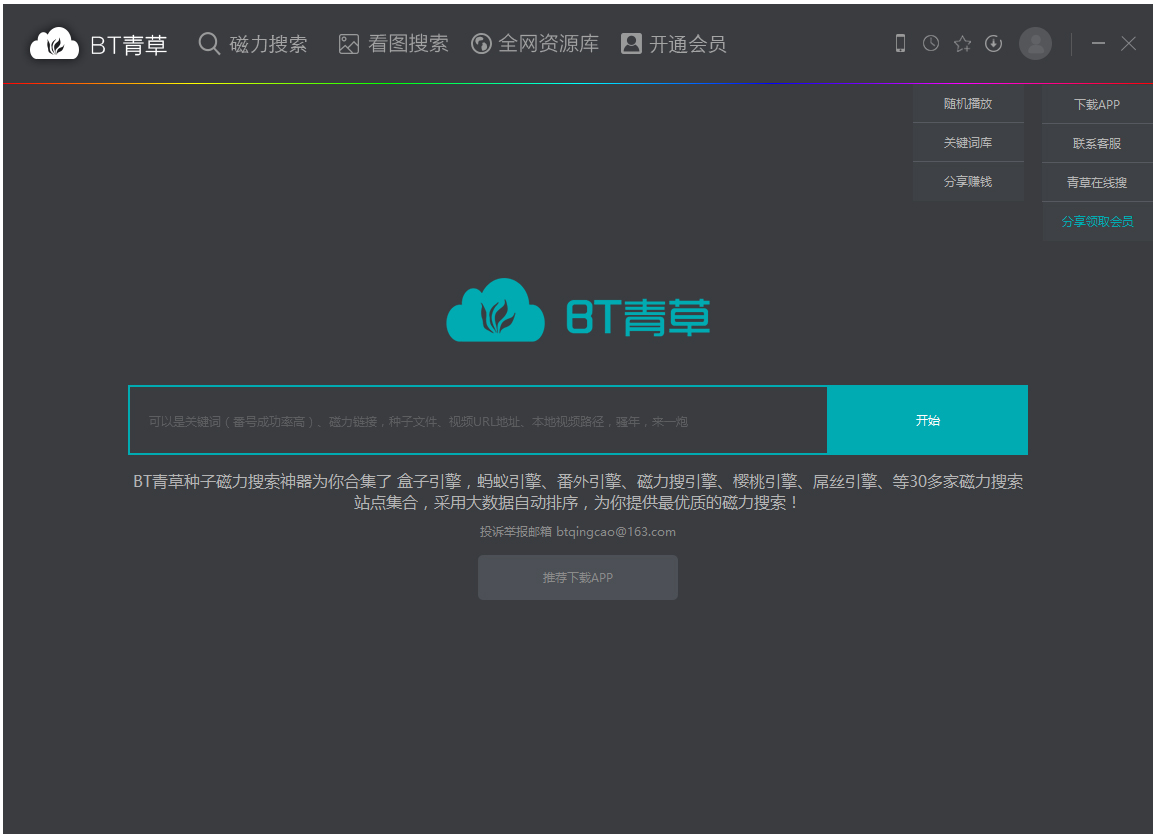Click the mobile phone icon in header
The image size is (1156, 837).
click(x=900, y=44)
